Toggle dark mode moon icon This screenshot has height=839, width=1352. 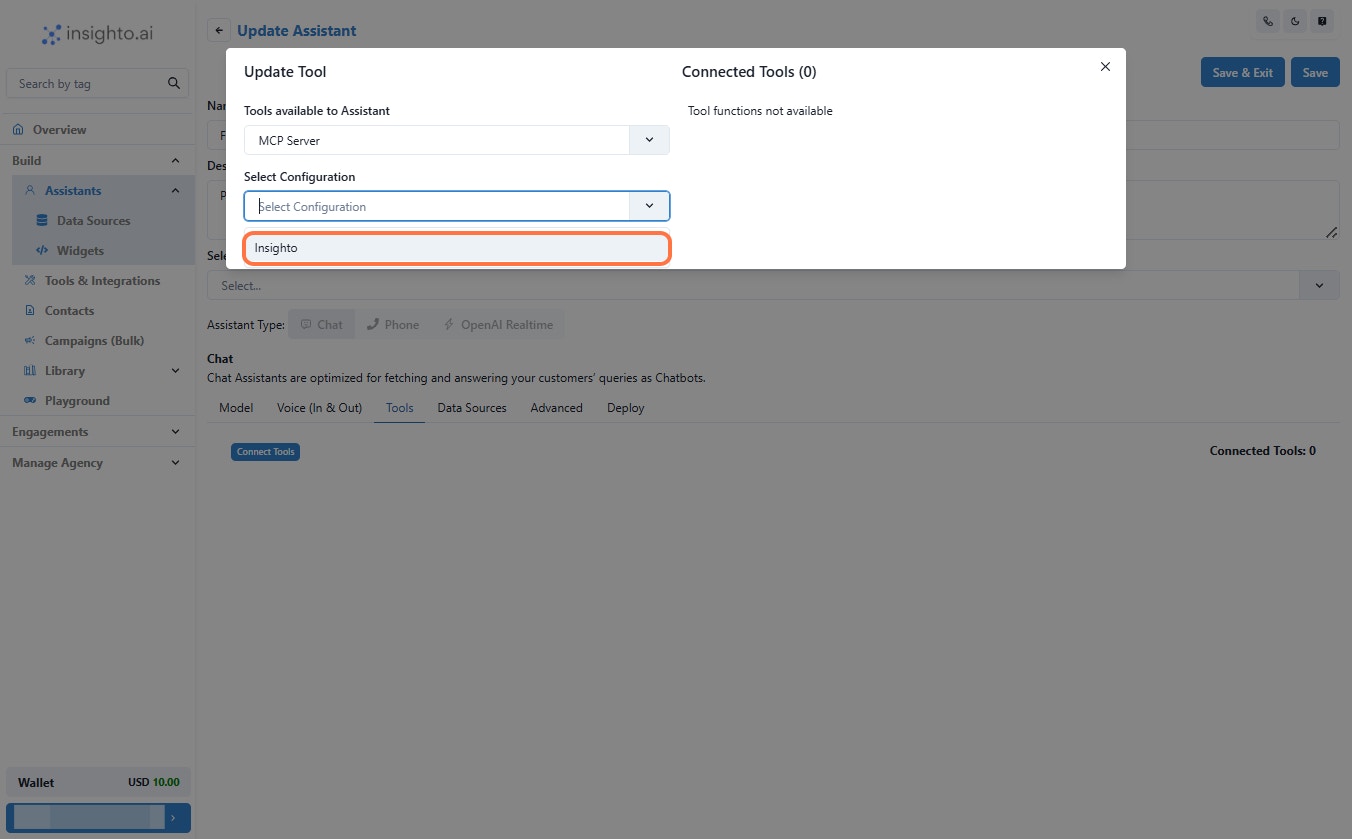[x=1295, y=21]
